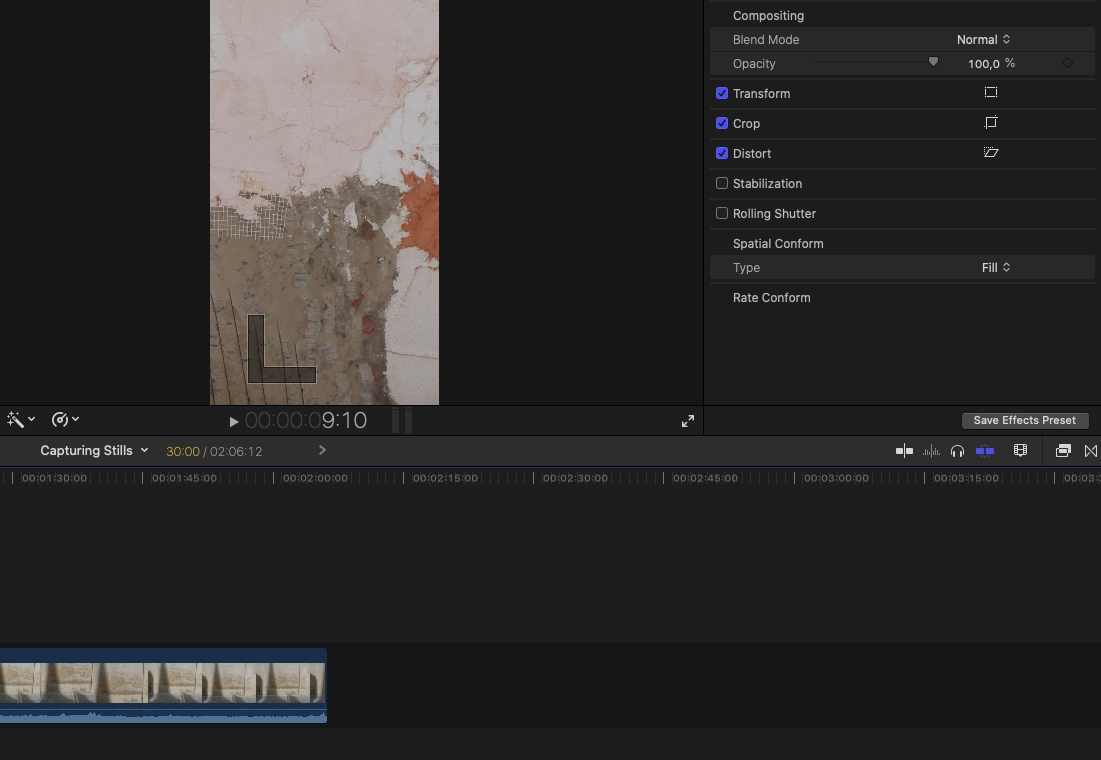The height and width of the screenshot is (760, 1101).
Task: Enable Rolling Shutter correction
Action: pos(722,214)
